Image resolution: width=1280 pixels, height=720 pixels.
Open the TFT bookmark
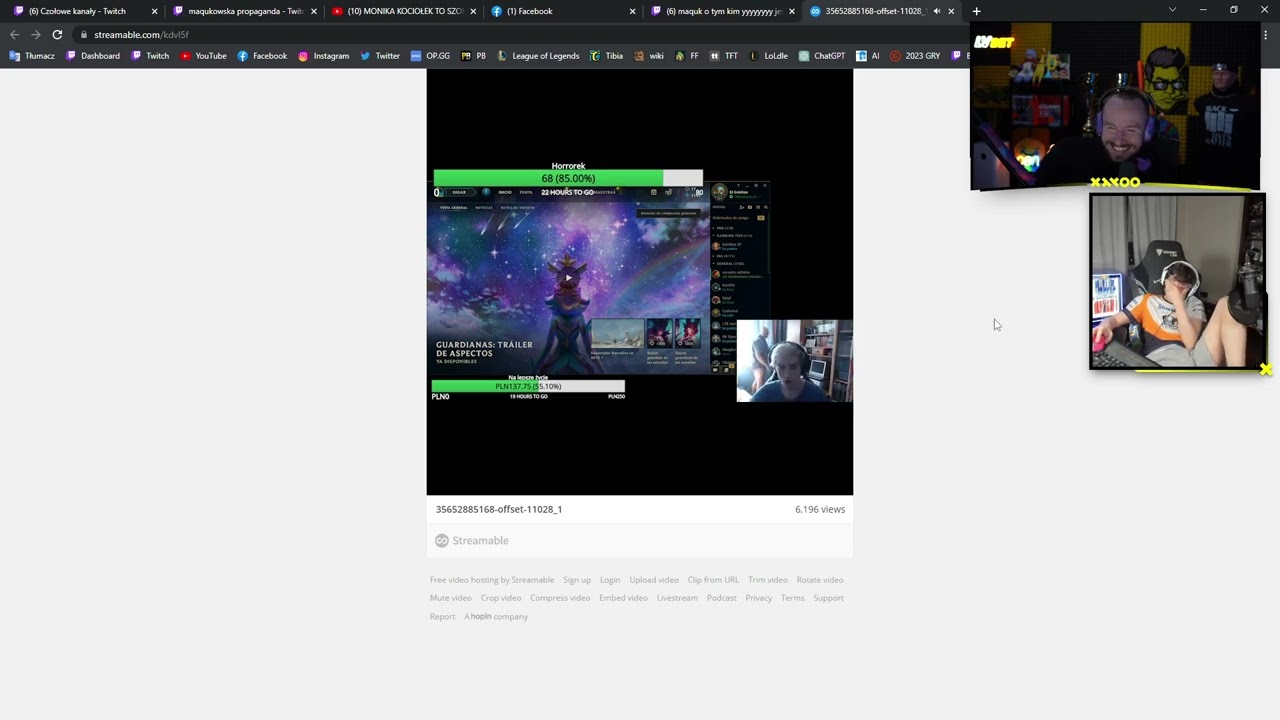[724, 56]
